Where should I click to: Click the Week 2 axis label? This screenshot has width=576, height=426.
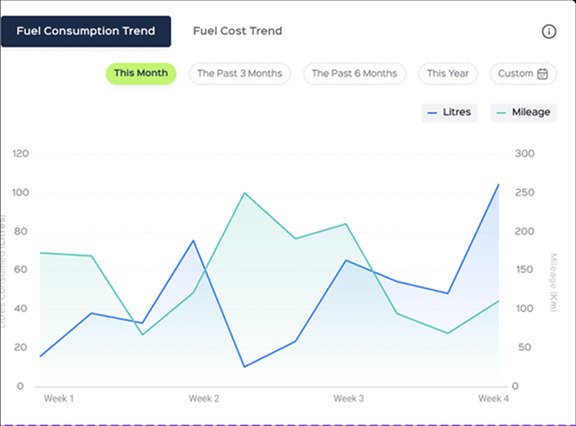[x=204, y=398]
